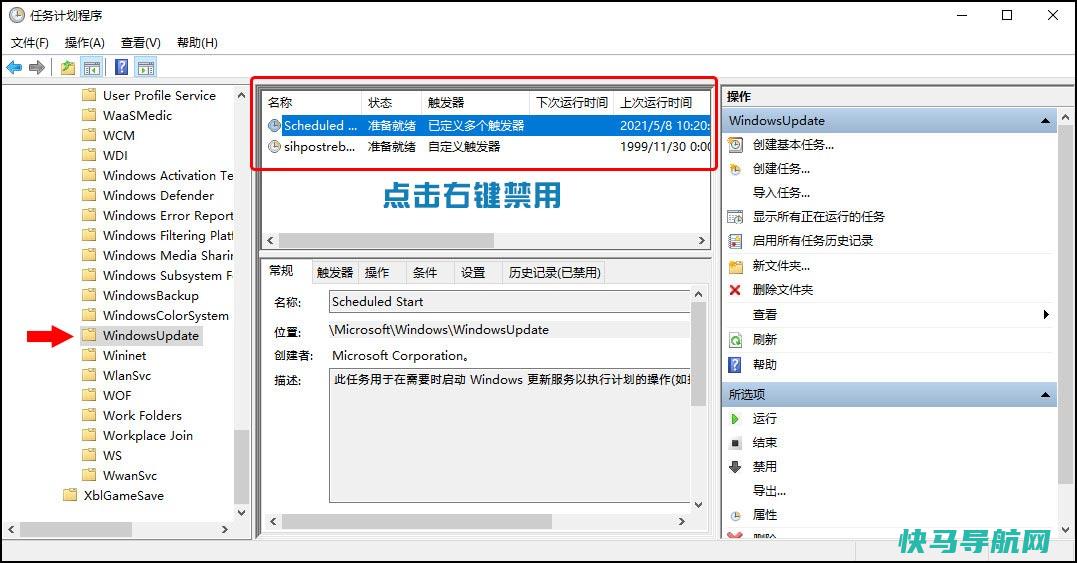The image size is (1077, 563).
Task: Switch to the 条件 tab
Action: (424, 273)
